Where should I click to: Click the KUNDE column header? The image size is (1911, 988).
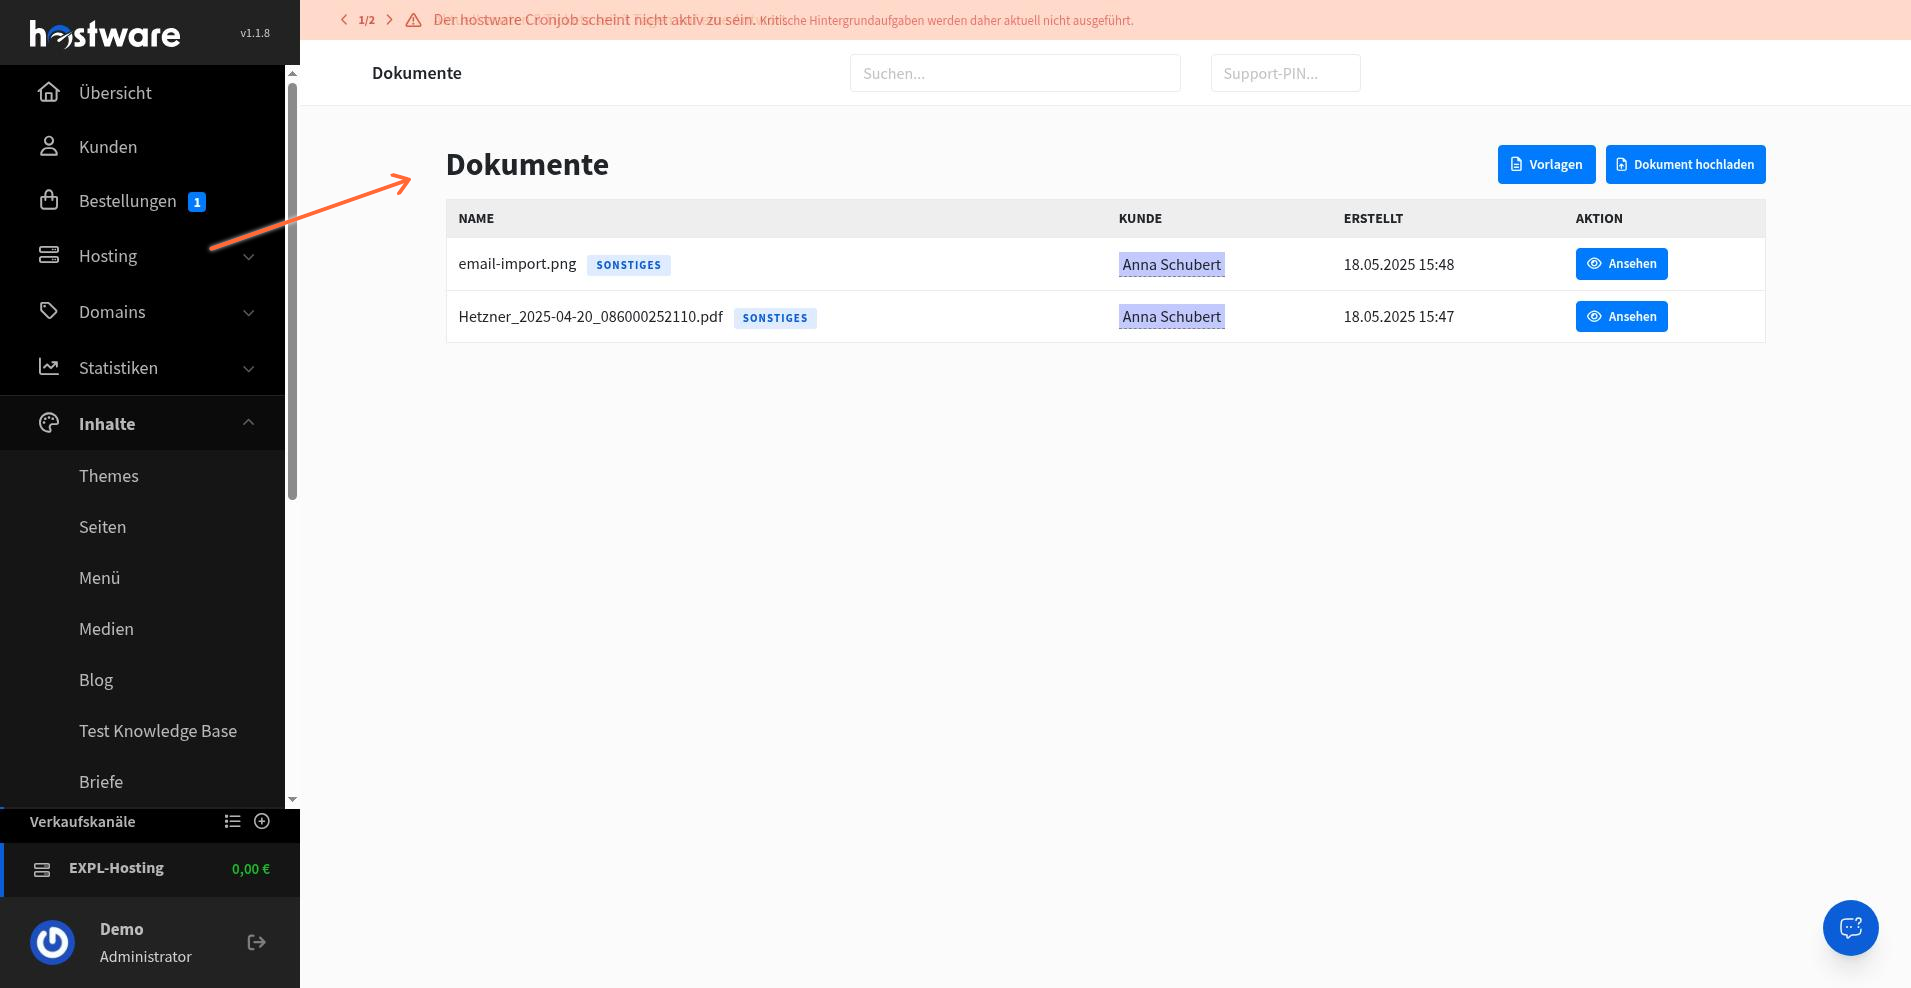tap(1140, 218)
